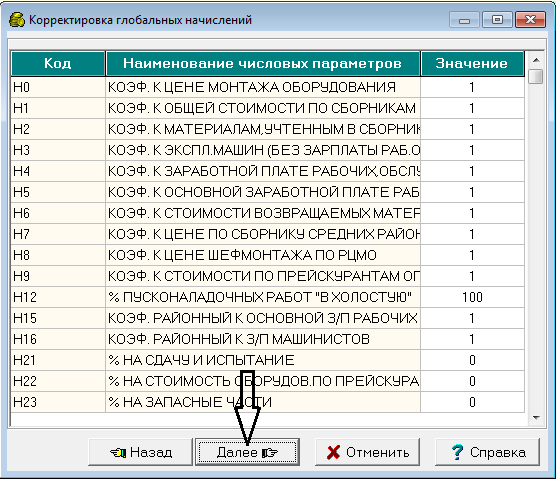Image resolution: width=556 pixels, height=479 pixels.
Task: Click КОЭФ. К ЦЕНЕ ПО СБОРНИКУ СРЕДНИХ
Action: click(263, 234)
